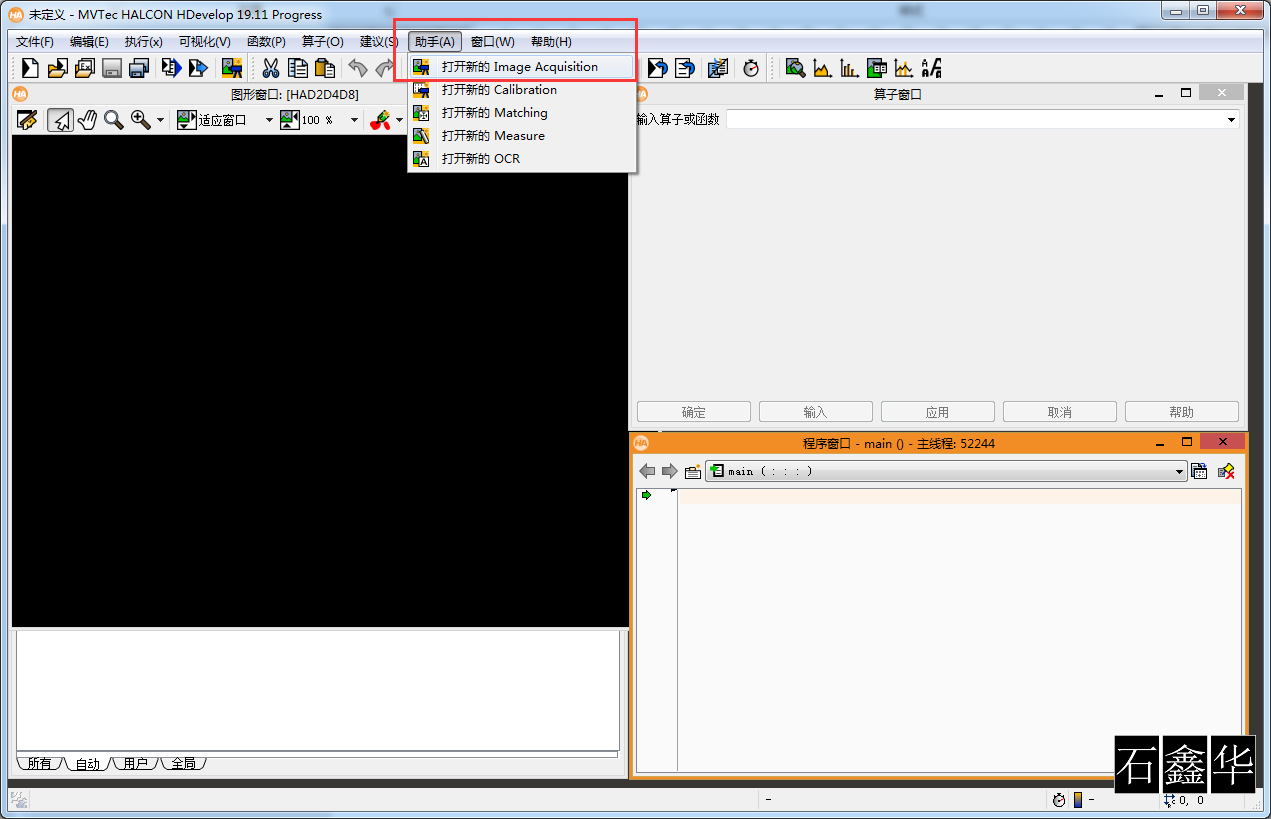This screenshot has width=1271, height=819.
Task: Select 打开新的 Matching menu entry
Action: point(521,113)
